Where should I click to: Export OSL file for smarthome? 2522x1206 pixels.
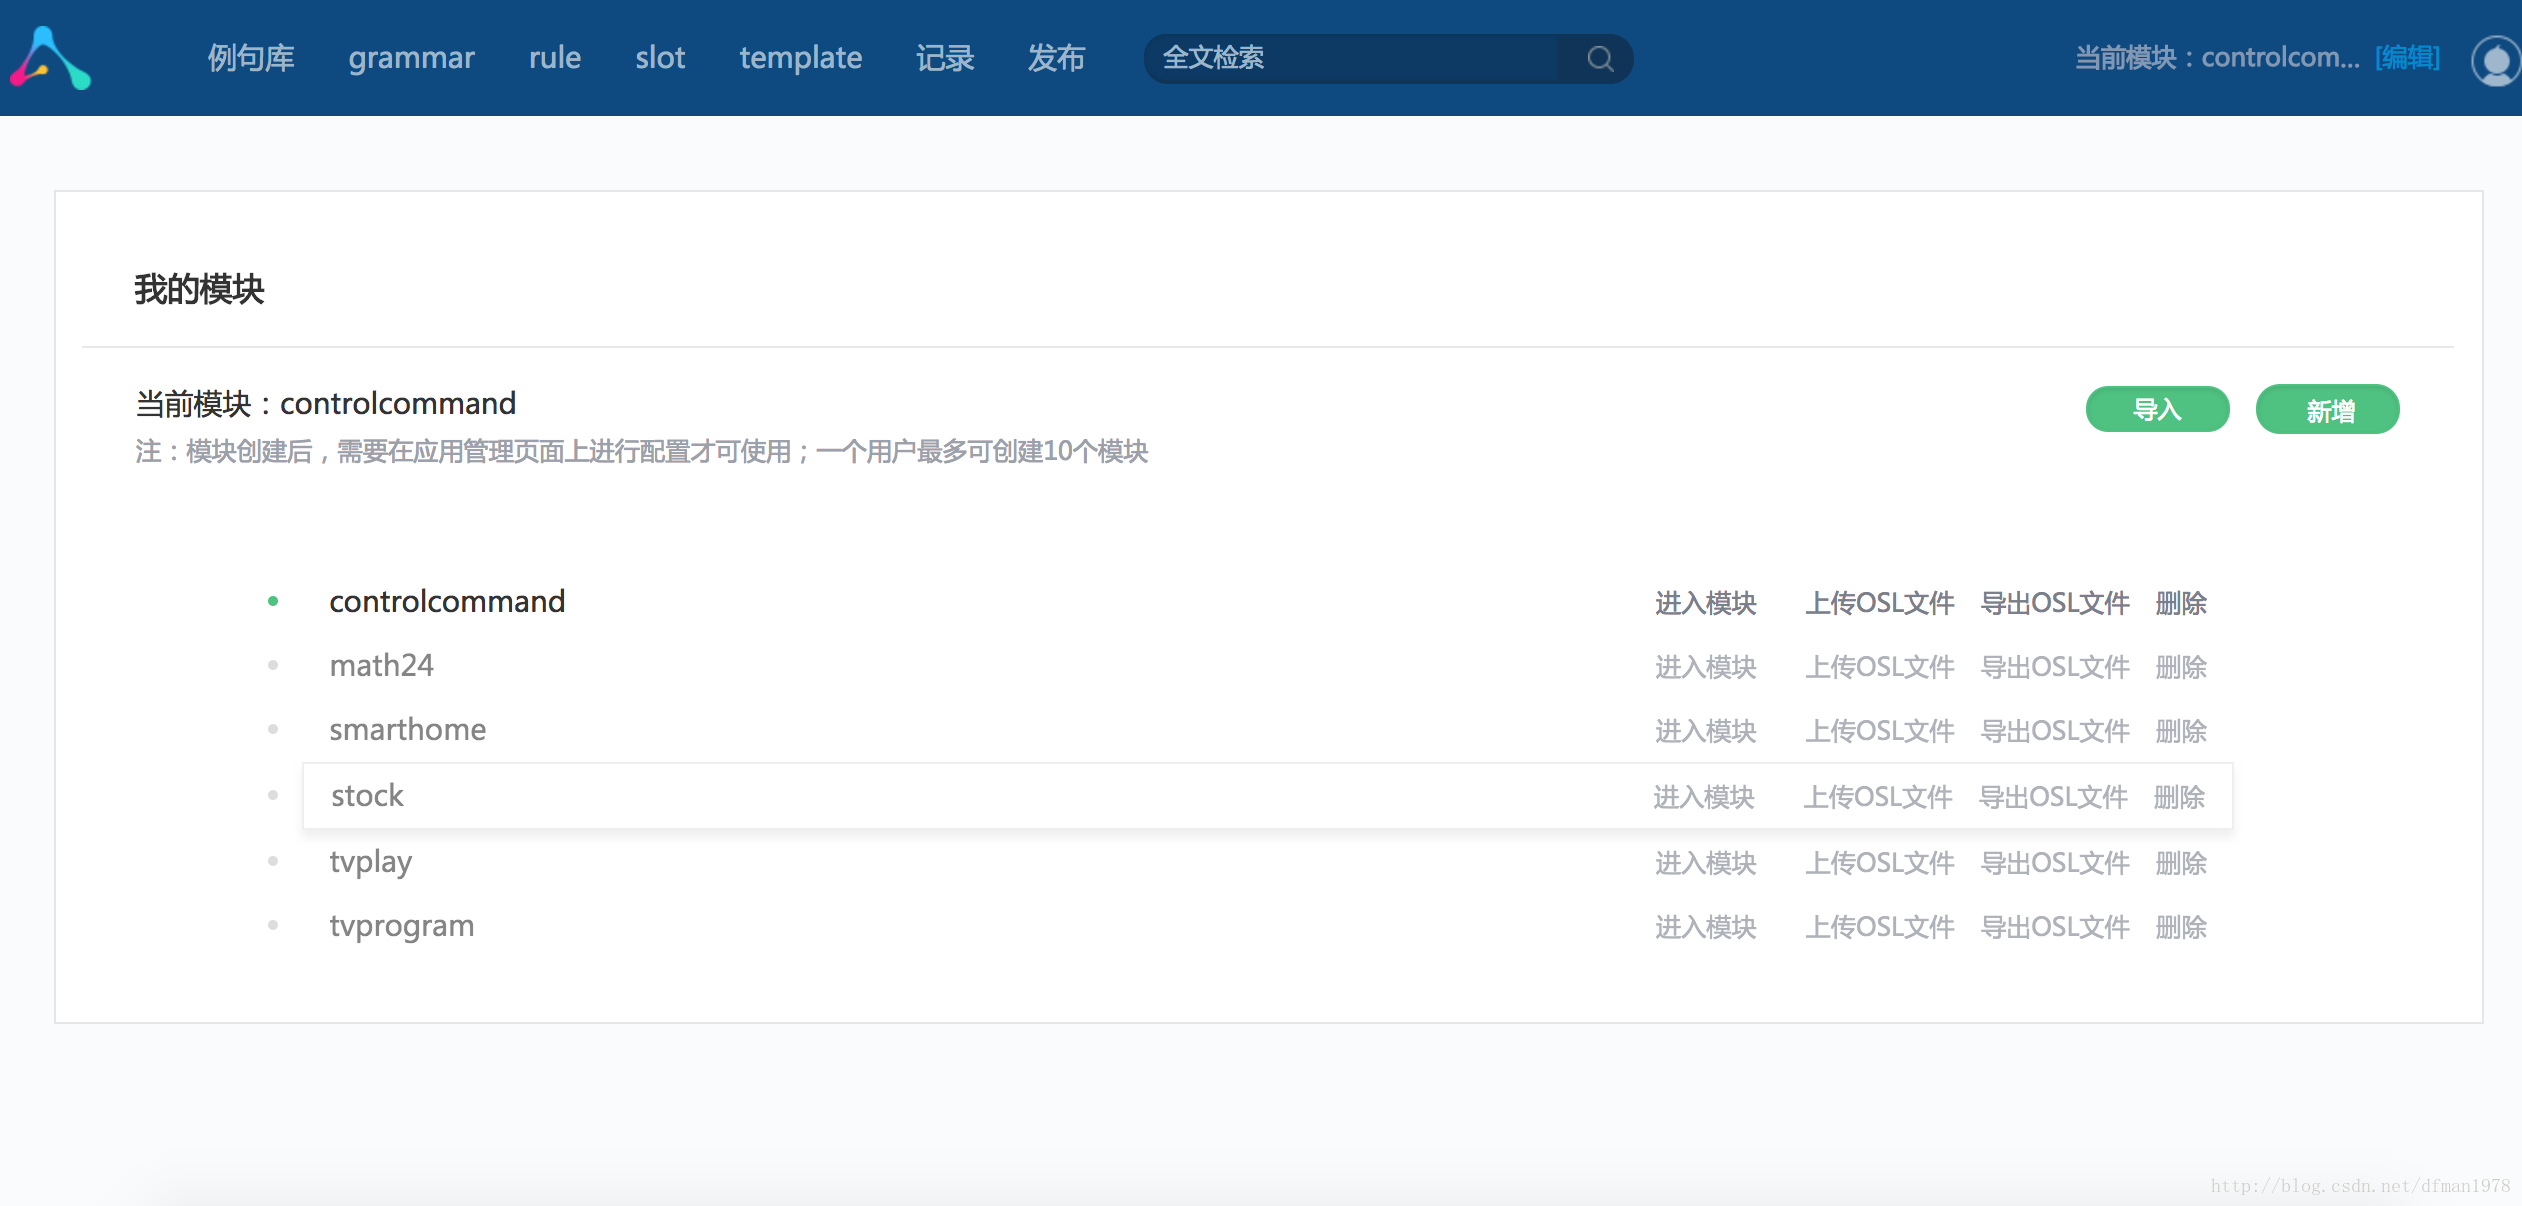[2054, 731]
